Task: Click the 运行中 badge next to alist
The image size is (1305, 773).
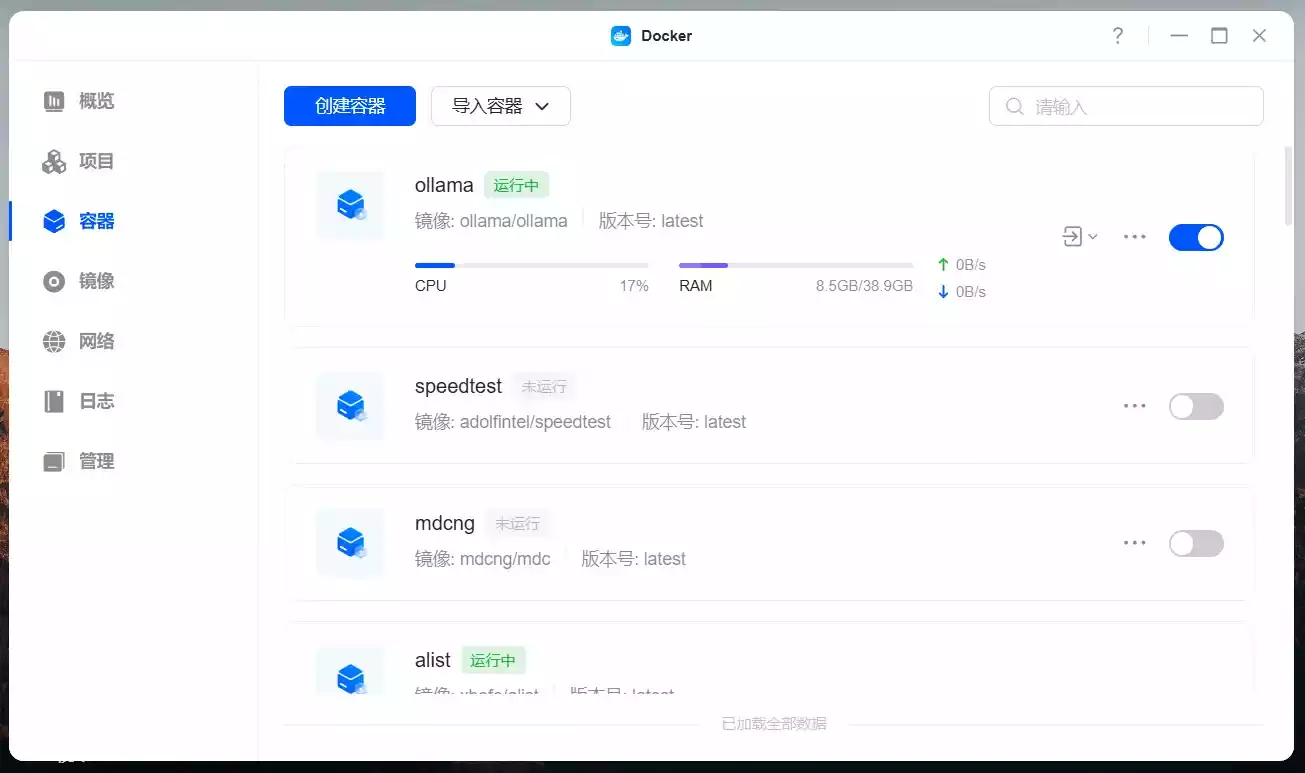Action: point(493,660)
